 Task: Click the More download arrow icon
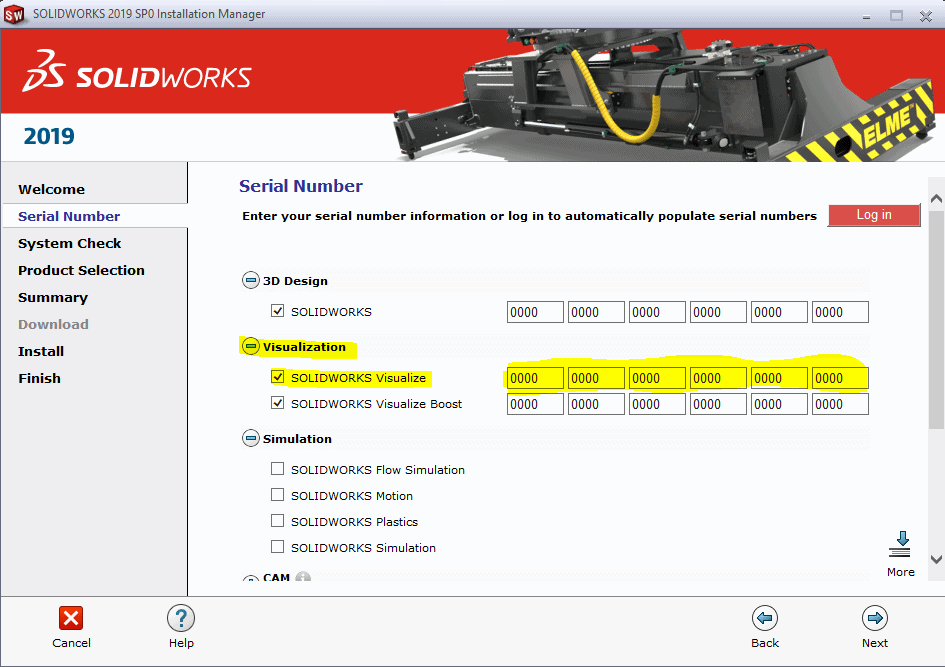coord(900,544)
